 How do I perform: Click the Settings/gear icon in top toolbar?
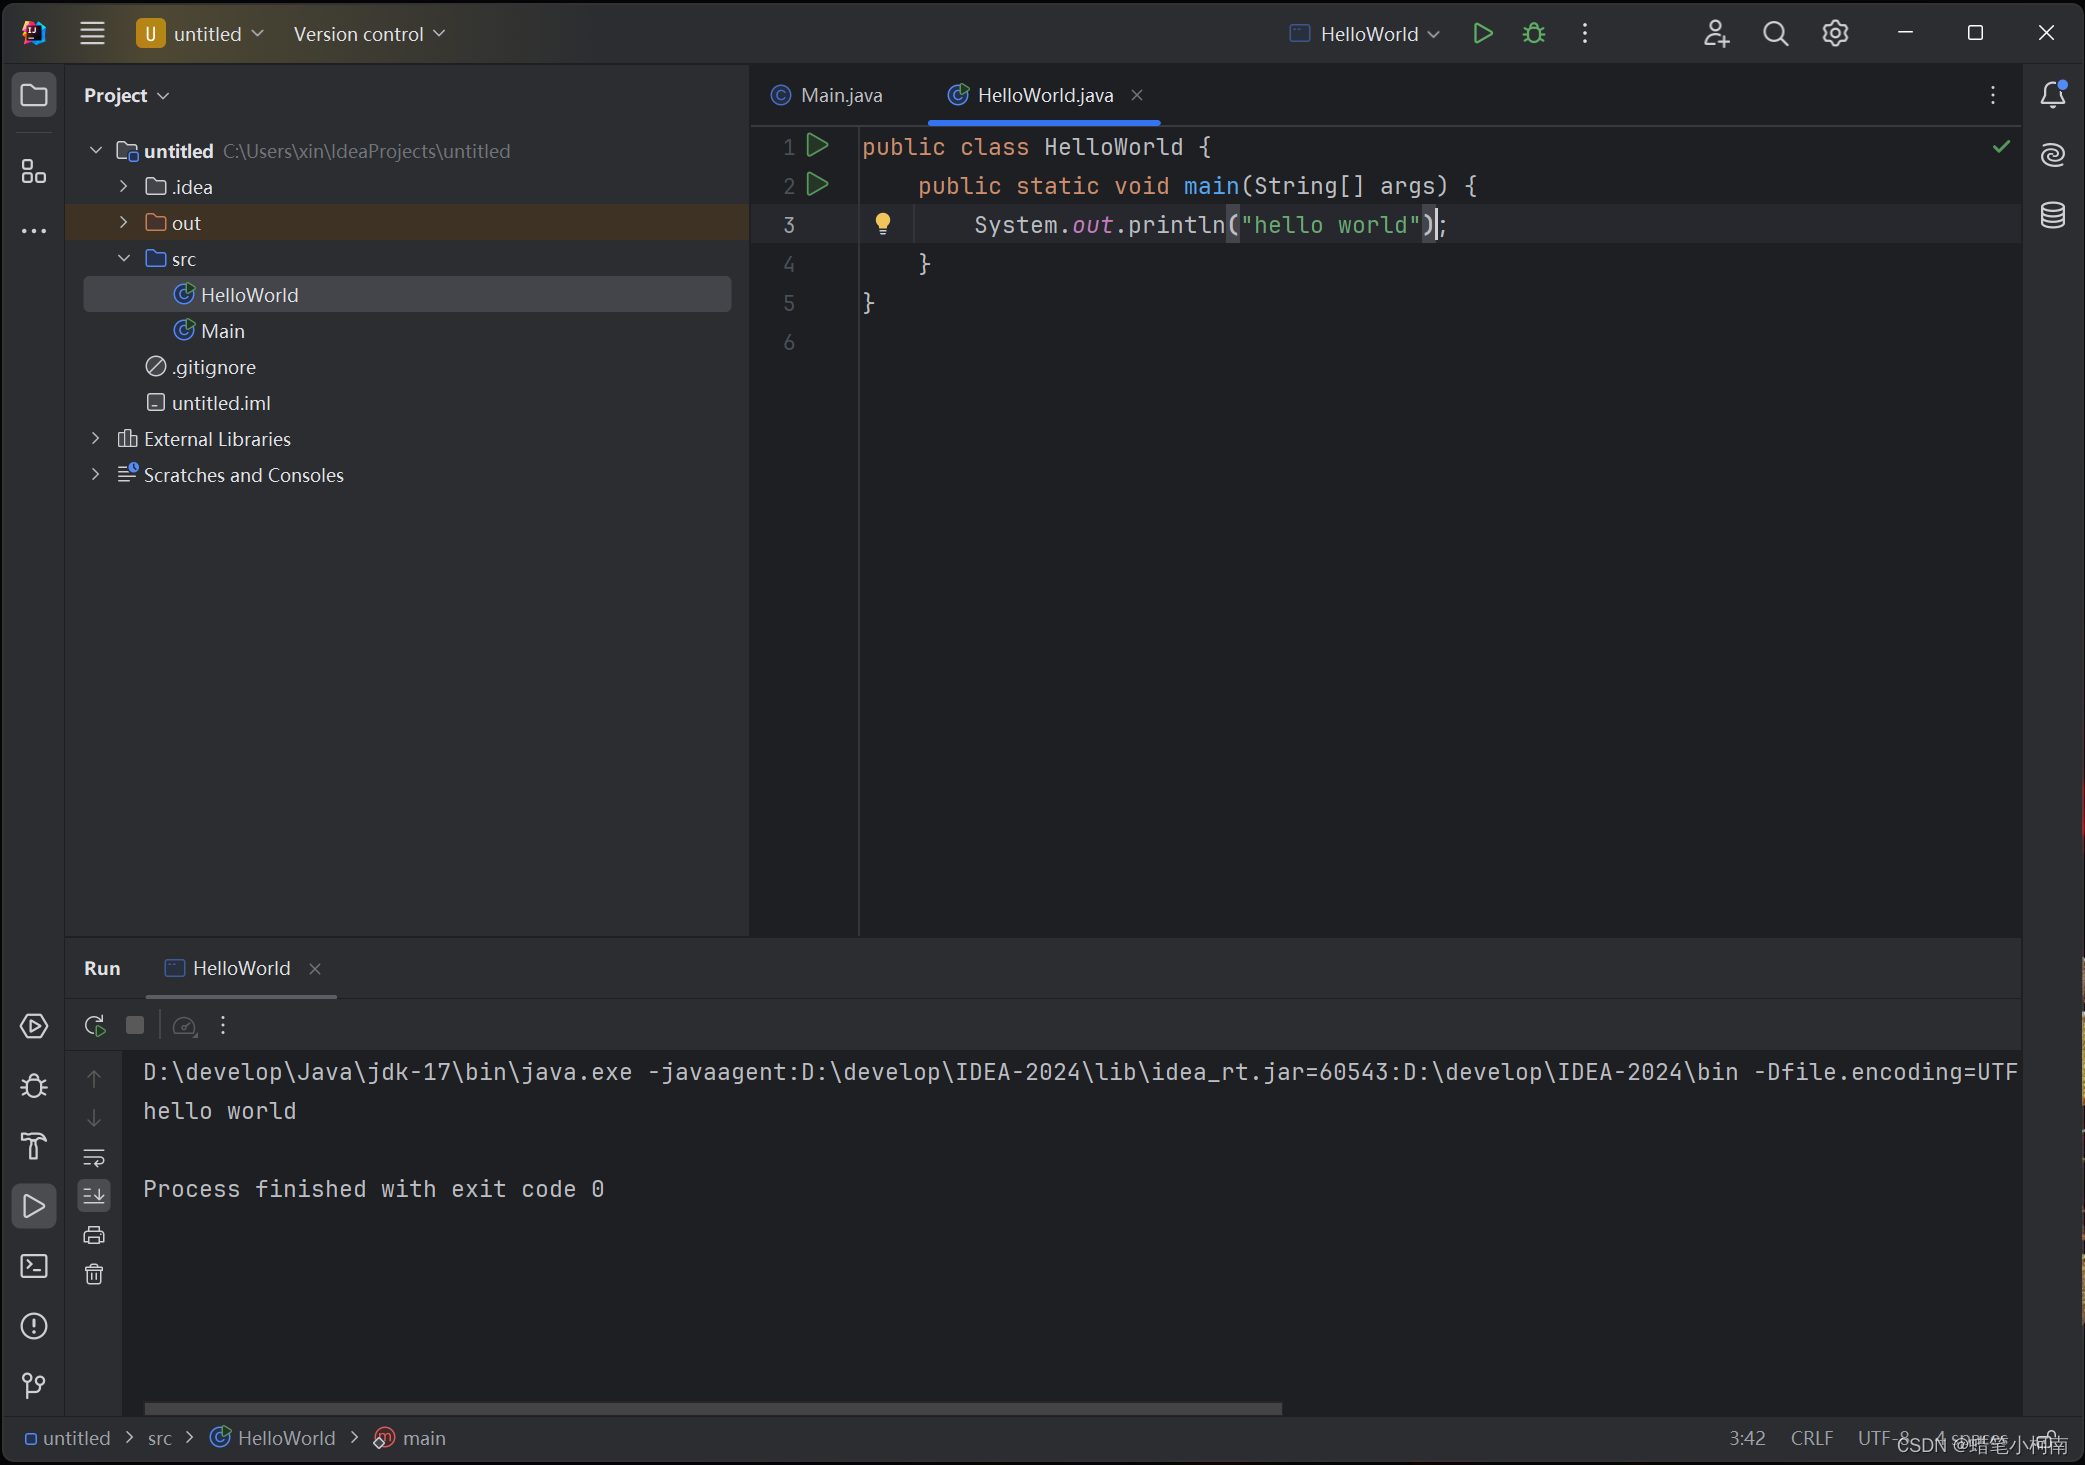point(1833,33)
